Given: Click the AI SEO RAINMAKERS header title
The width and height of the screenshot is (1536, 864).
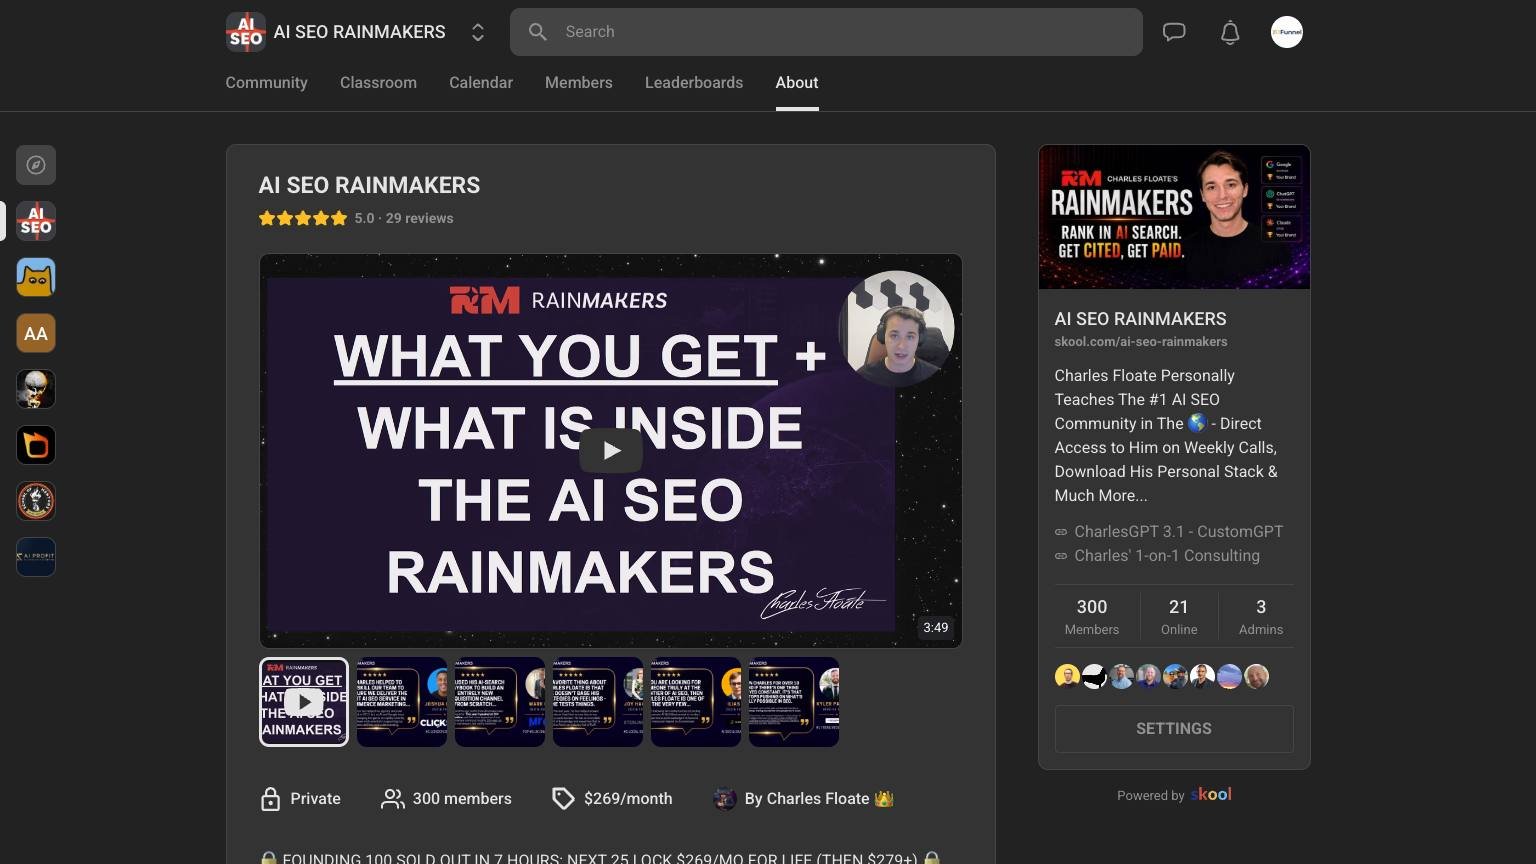Looking at the screenshot, I should pos(359,32).
